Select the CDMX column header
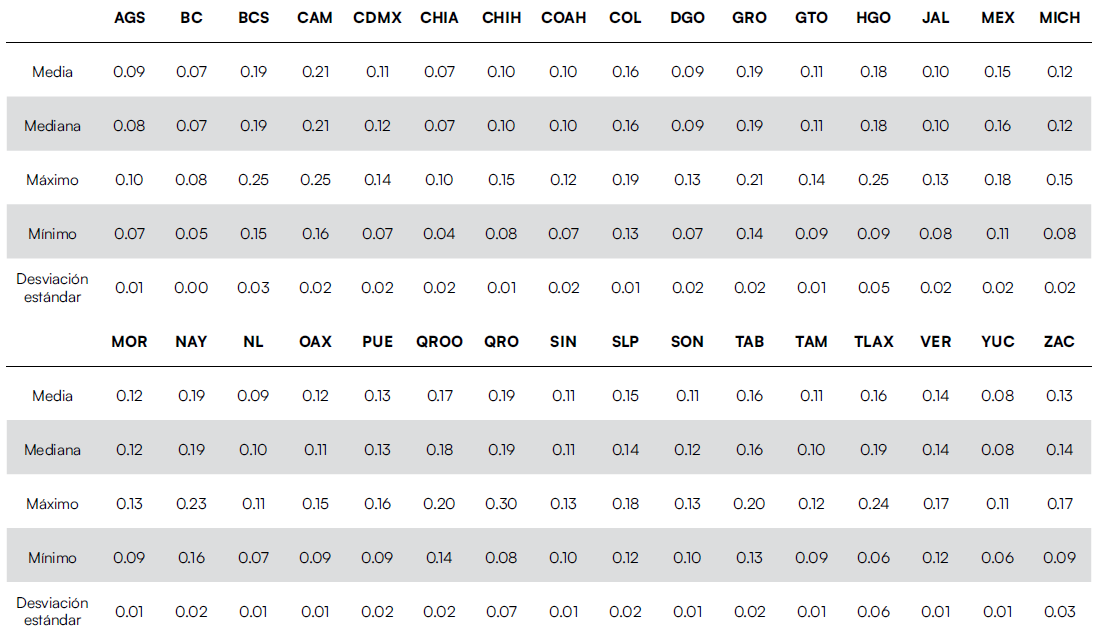The image size is (1097, 632). tap(377, 18)
